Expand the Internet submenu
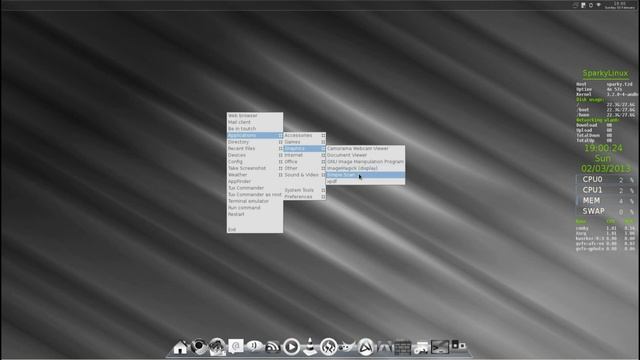Viewport: 640px width, 360px height. click(304, 155)
